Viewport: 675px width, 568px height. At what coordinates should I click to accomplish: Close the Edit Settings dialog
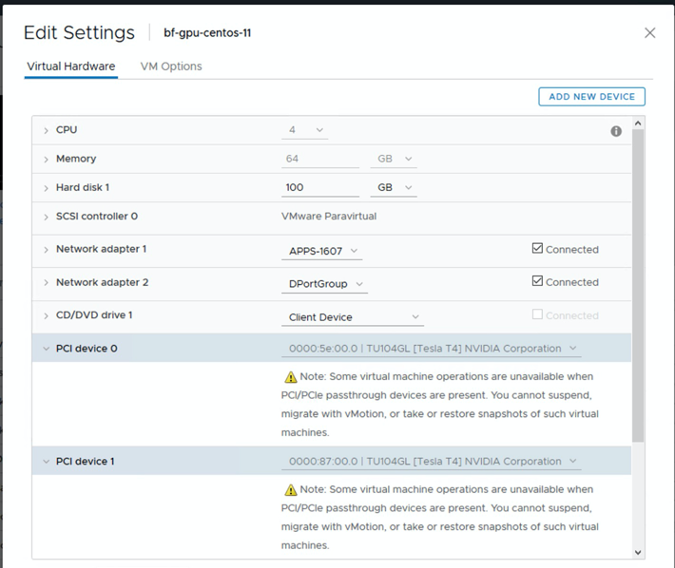pyautogui.click(x=650, y=33)
